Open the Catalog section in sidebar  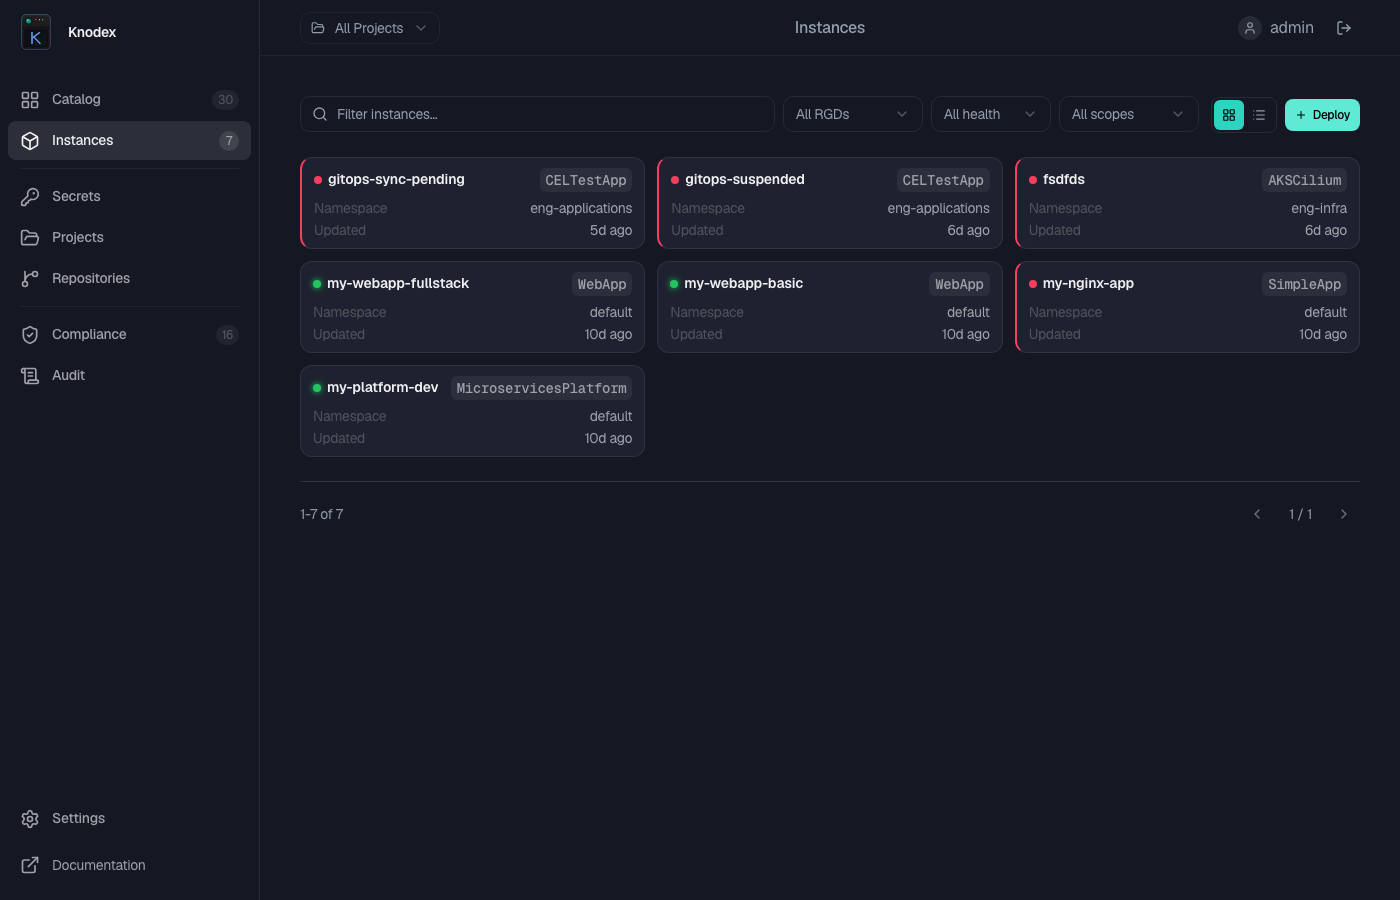tap(75, 99)
